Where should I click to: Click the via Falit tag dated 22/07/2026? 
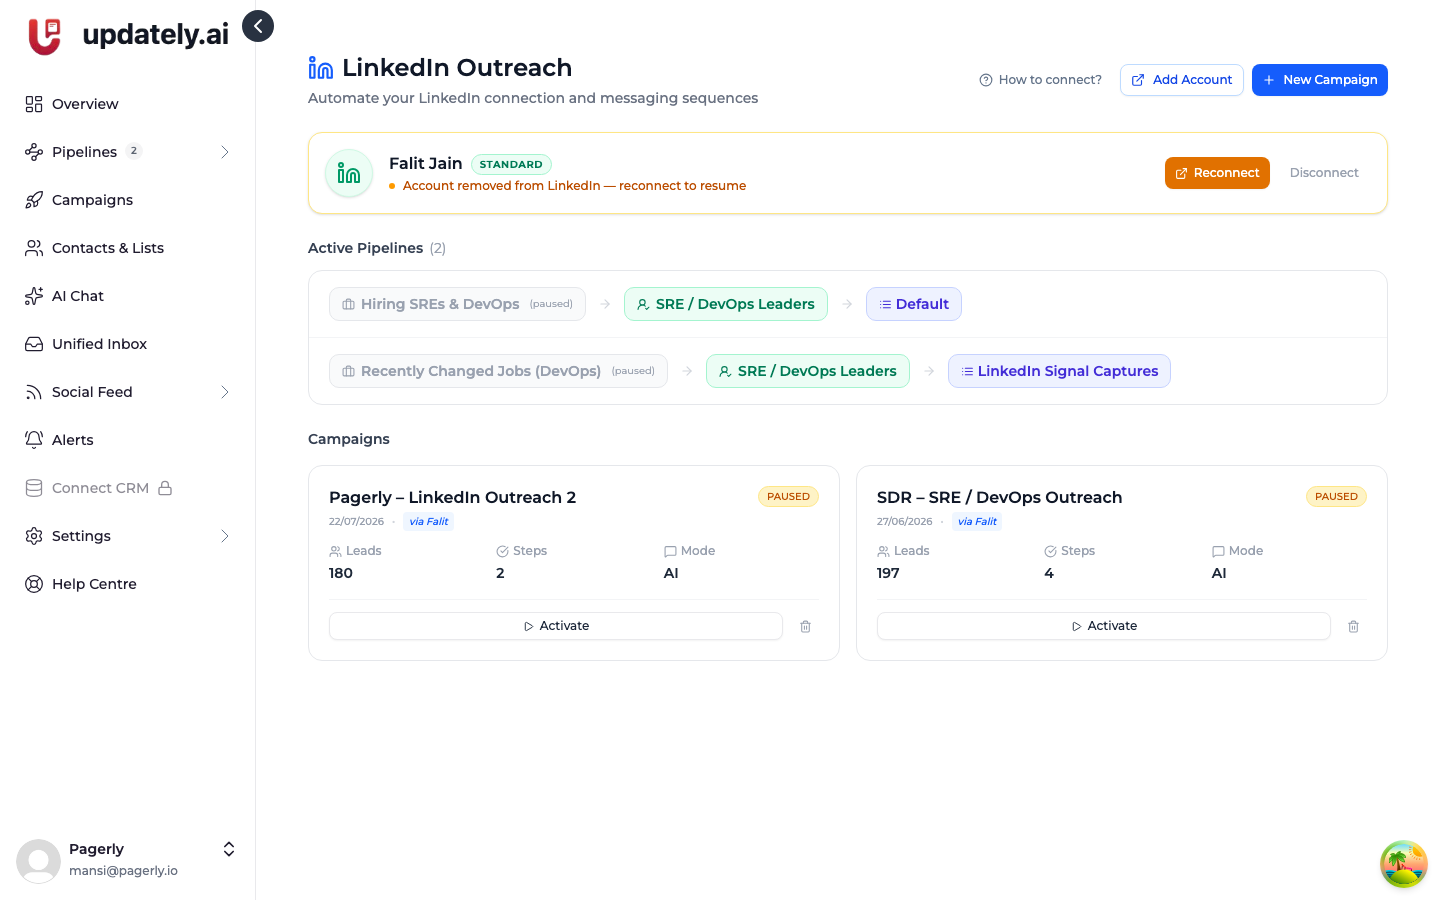click(429, 522)
